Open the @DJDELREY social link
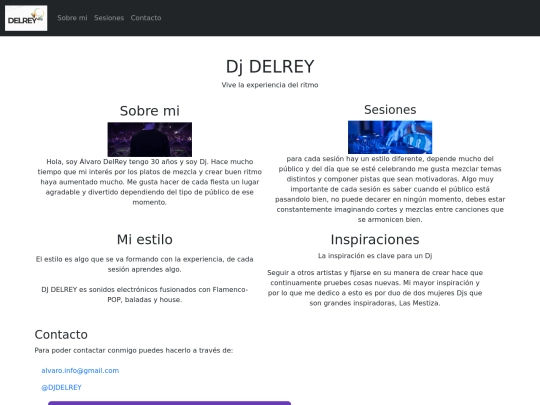Screen dimensions: 540x405 click(61, 387)
